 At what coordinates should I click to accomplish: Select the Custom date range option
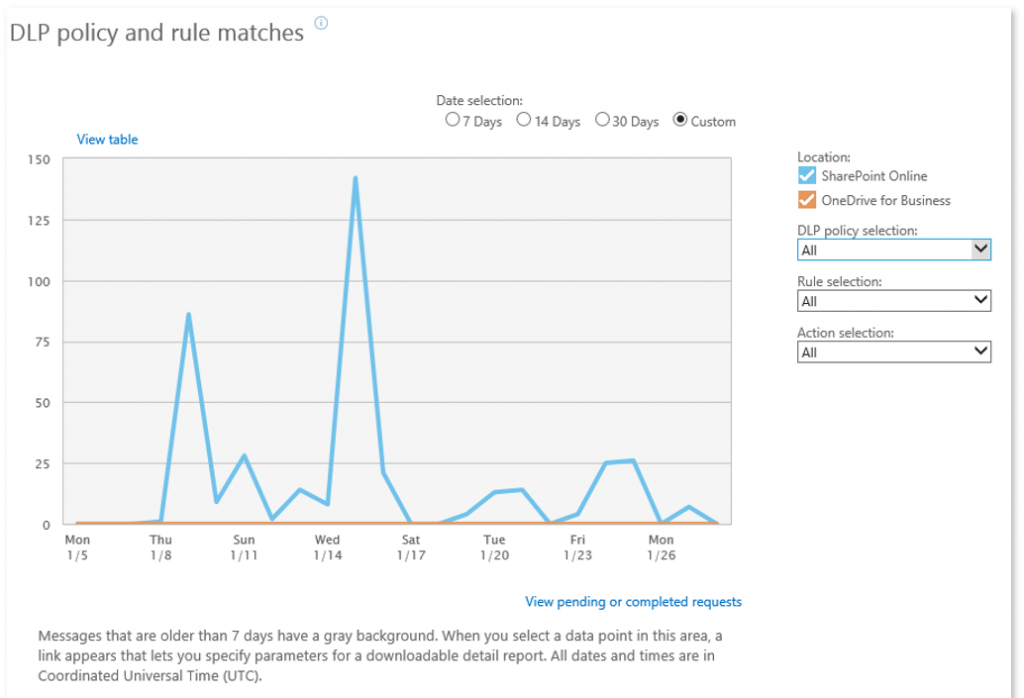(x=680, y=119)
